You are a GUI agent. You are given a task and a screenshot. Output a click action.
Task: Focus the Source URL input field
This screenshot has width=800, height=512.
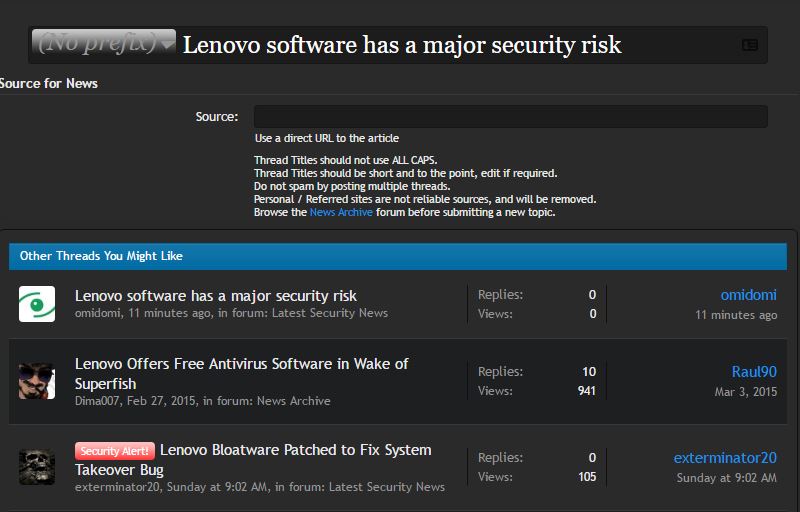click(x=510, y=117)
